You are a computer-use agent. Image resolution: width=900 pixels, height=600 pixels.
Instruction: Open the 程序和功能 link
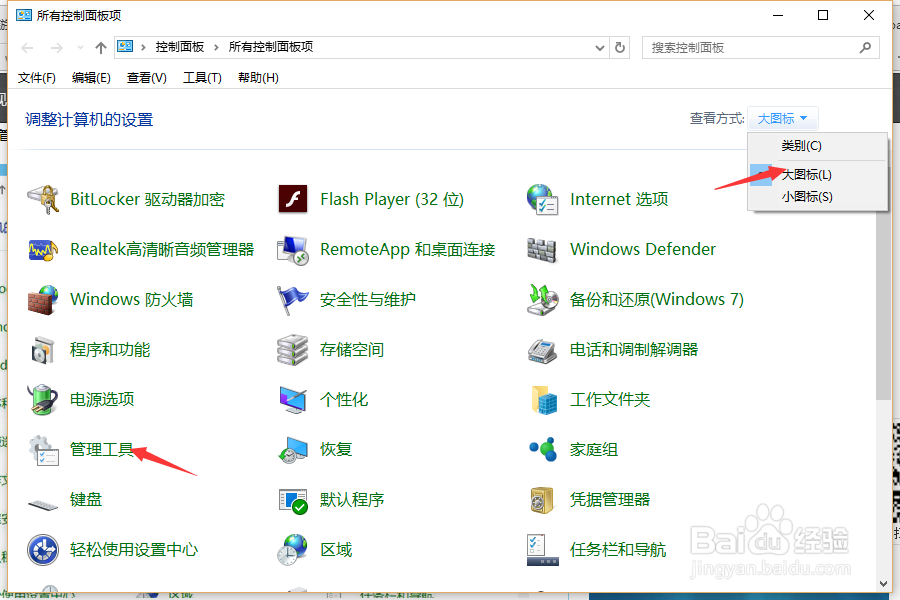(110, 350)
